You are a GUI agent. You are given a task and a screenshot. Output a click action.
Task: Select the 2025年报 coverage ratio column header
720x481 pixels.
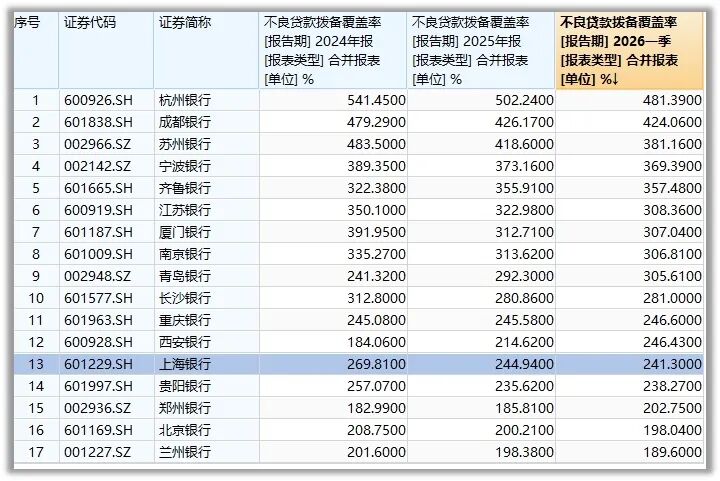(481, 50)
